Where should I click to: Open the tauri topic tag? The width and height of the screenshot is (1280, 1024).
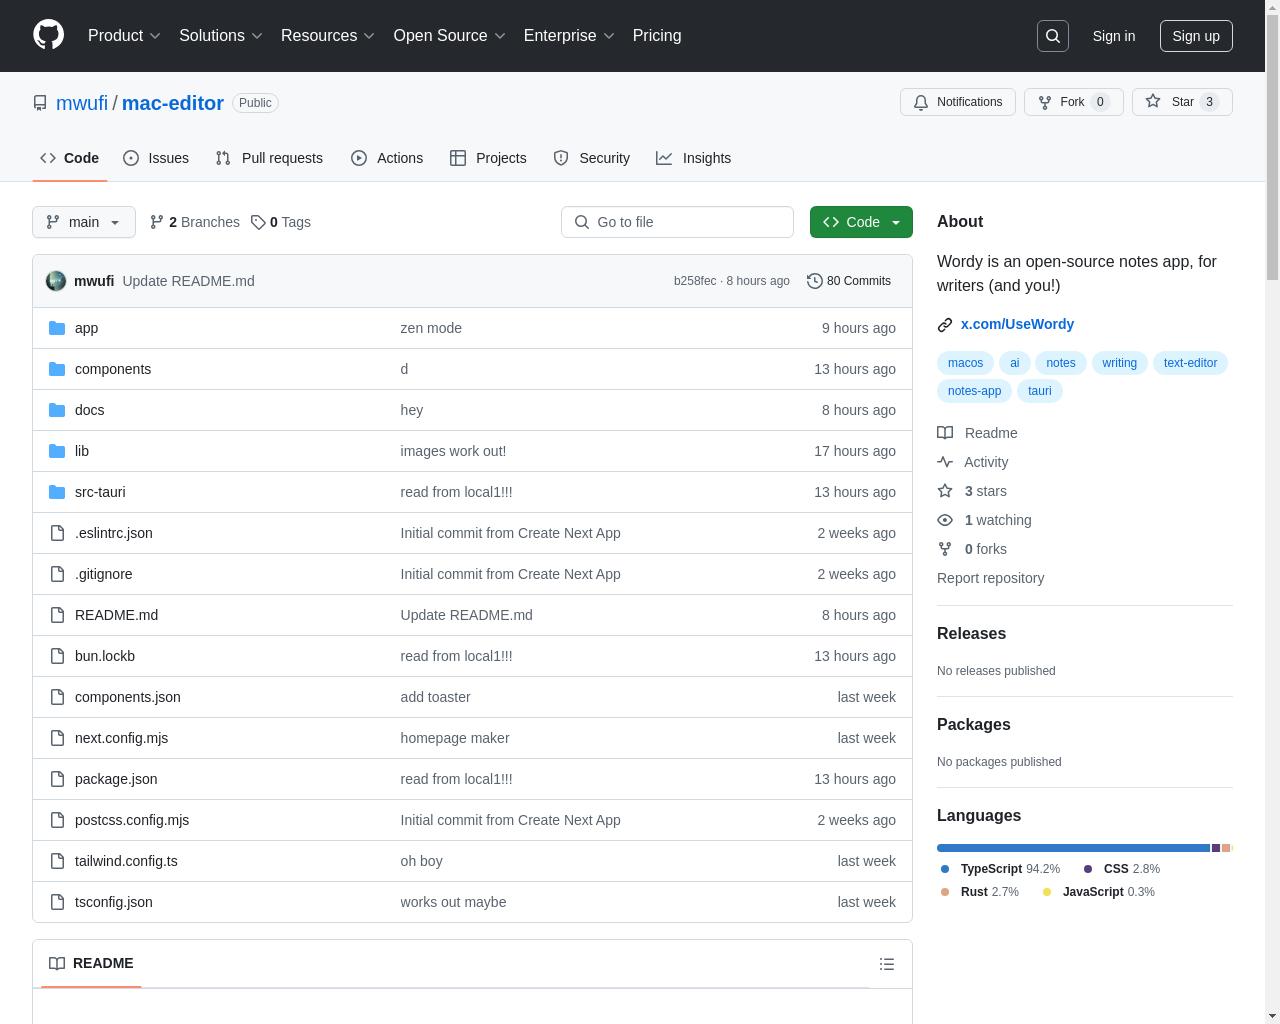tap(1040, 391)
